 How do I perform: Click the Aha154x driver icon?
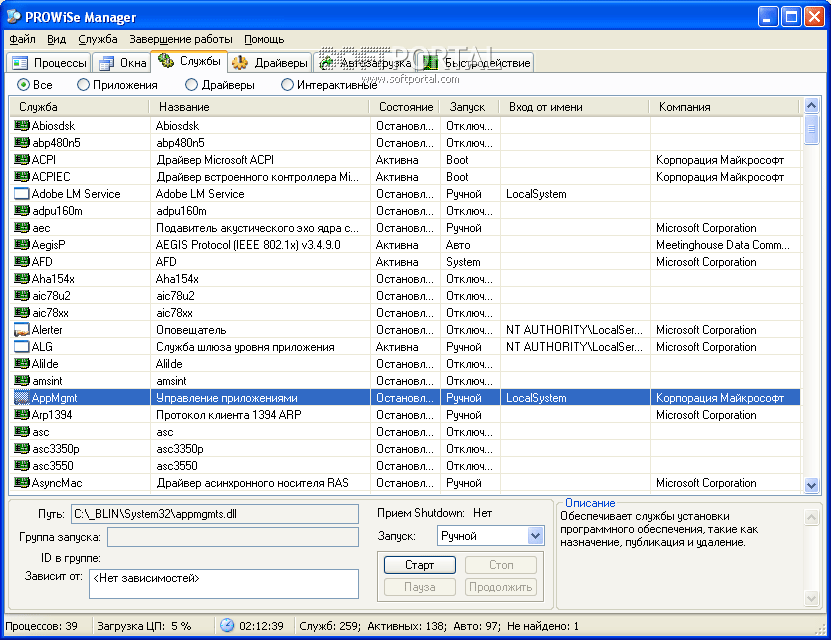(21, 279)
